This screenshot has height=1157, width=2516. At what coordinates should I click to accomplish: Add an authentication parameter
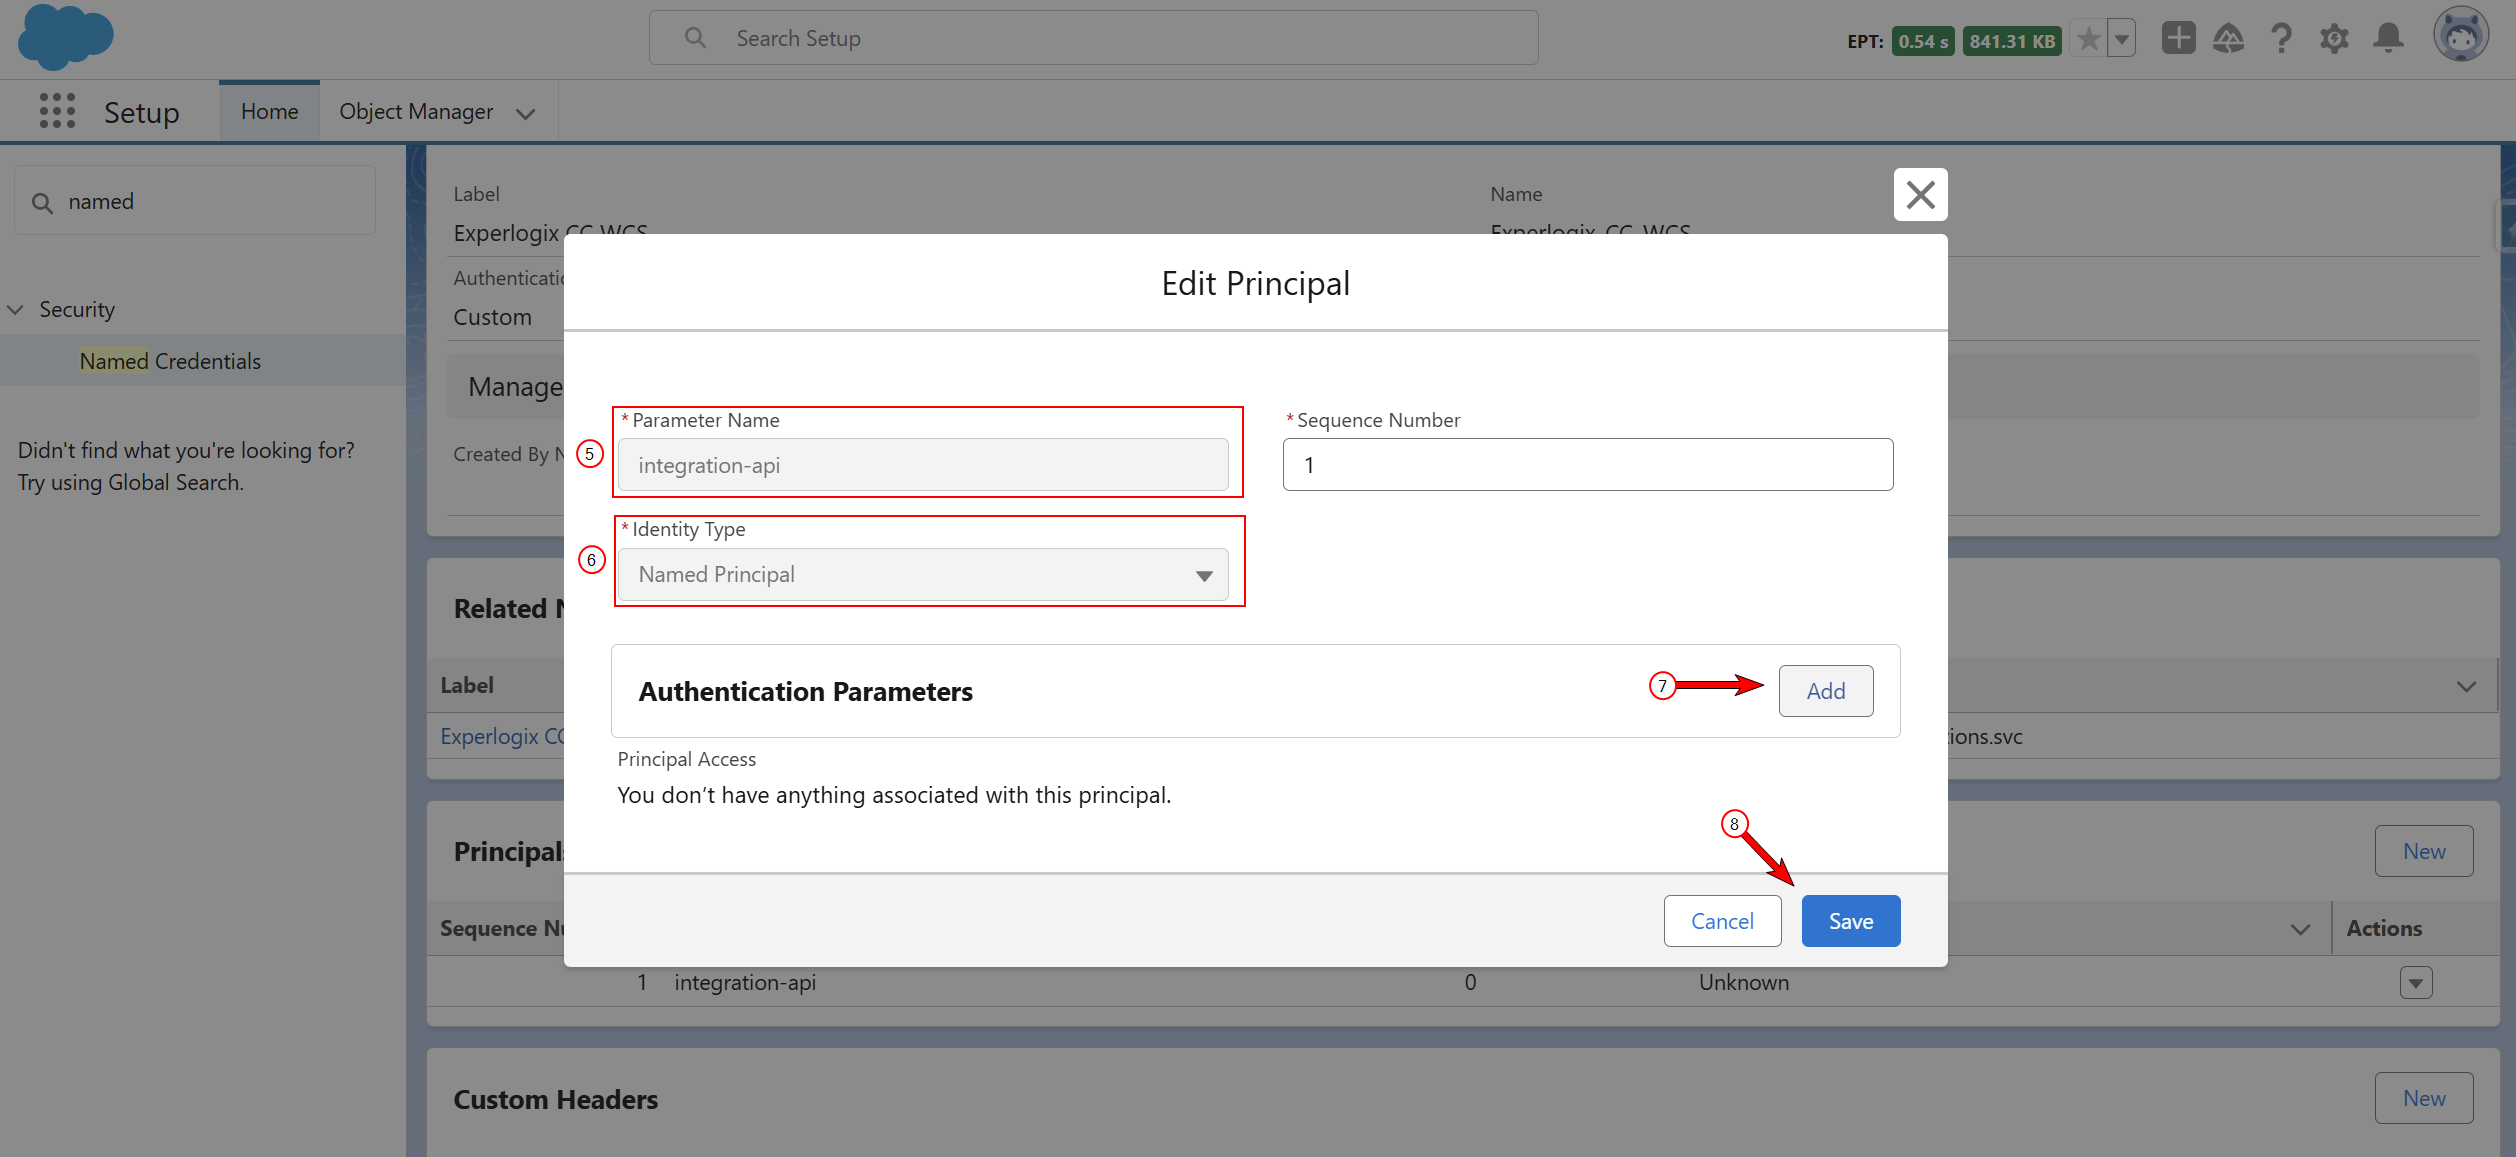pos(1826,691)
